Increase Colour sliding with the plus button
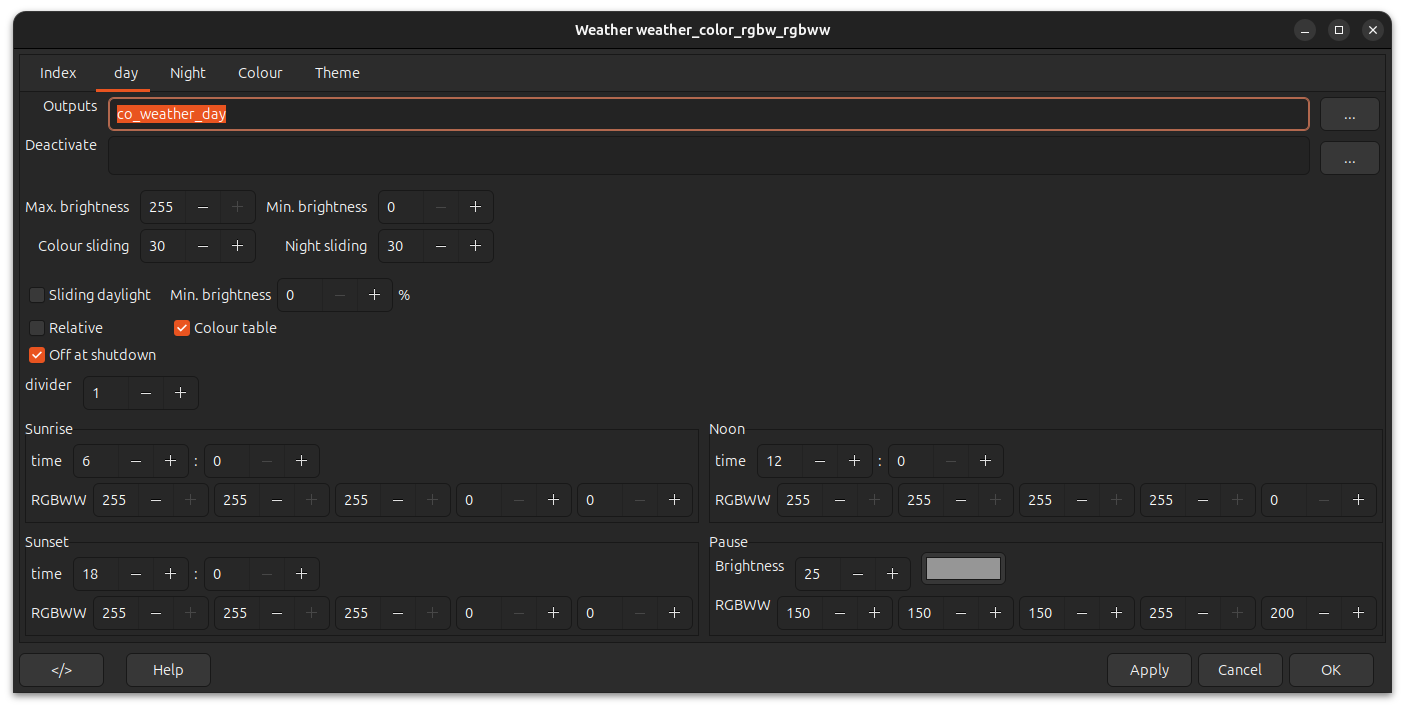 [x=237, y=246]
